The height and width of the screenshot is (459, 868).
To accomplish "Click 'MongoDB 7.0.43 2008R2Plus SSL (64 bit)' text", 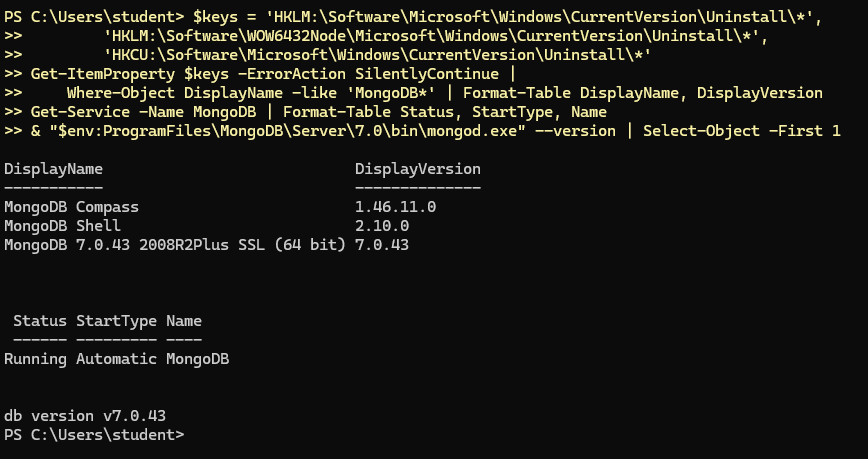I will coord(175,245).
